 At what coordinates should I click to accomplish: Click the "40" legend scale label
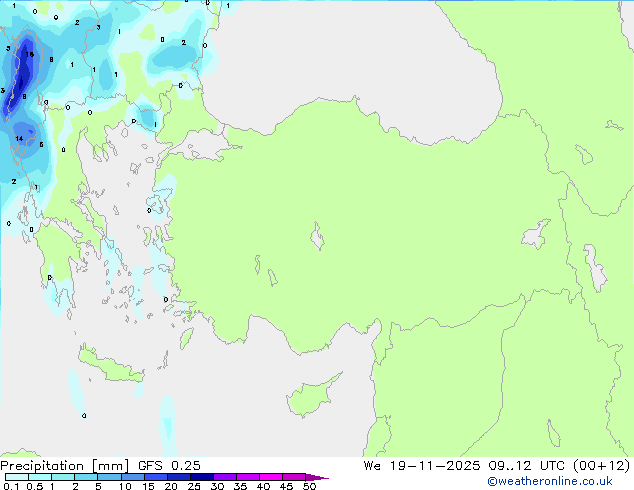263,486
